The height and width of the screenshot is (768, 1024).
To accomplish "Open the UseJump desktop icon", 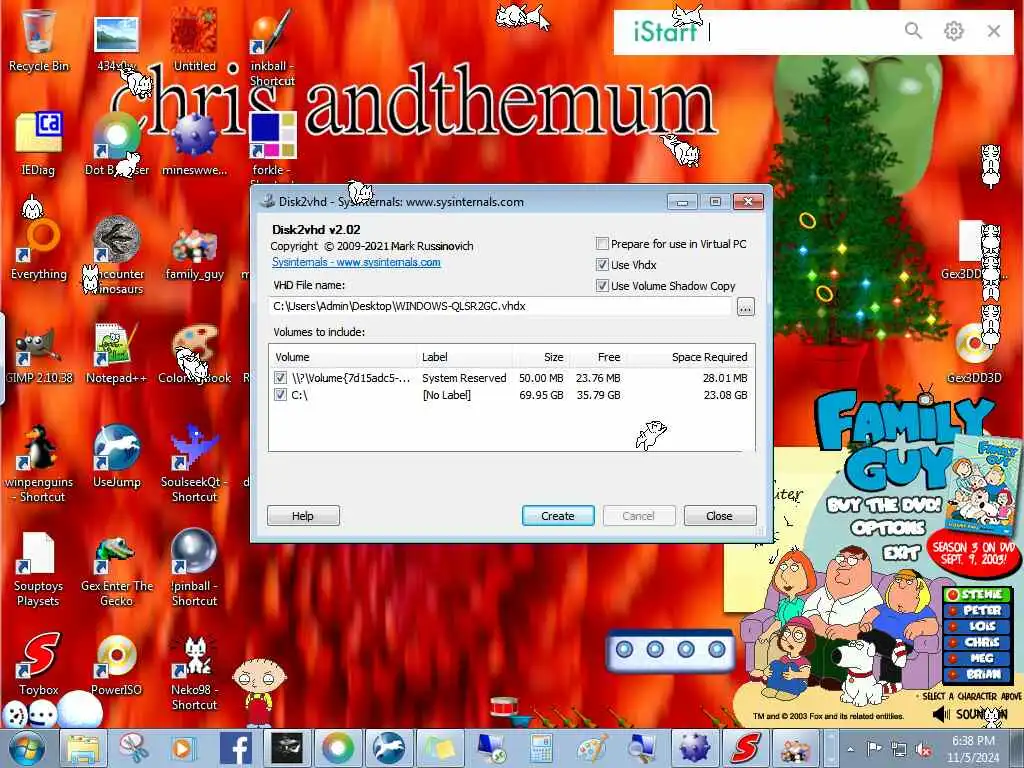I will [116, 456].
